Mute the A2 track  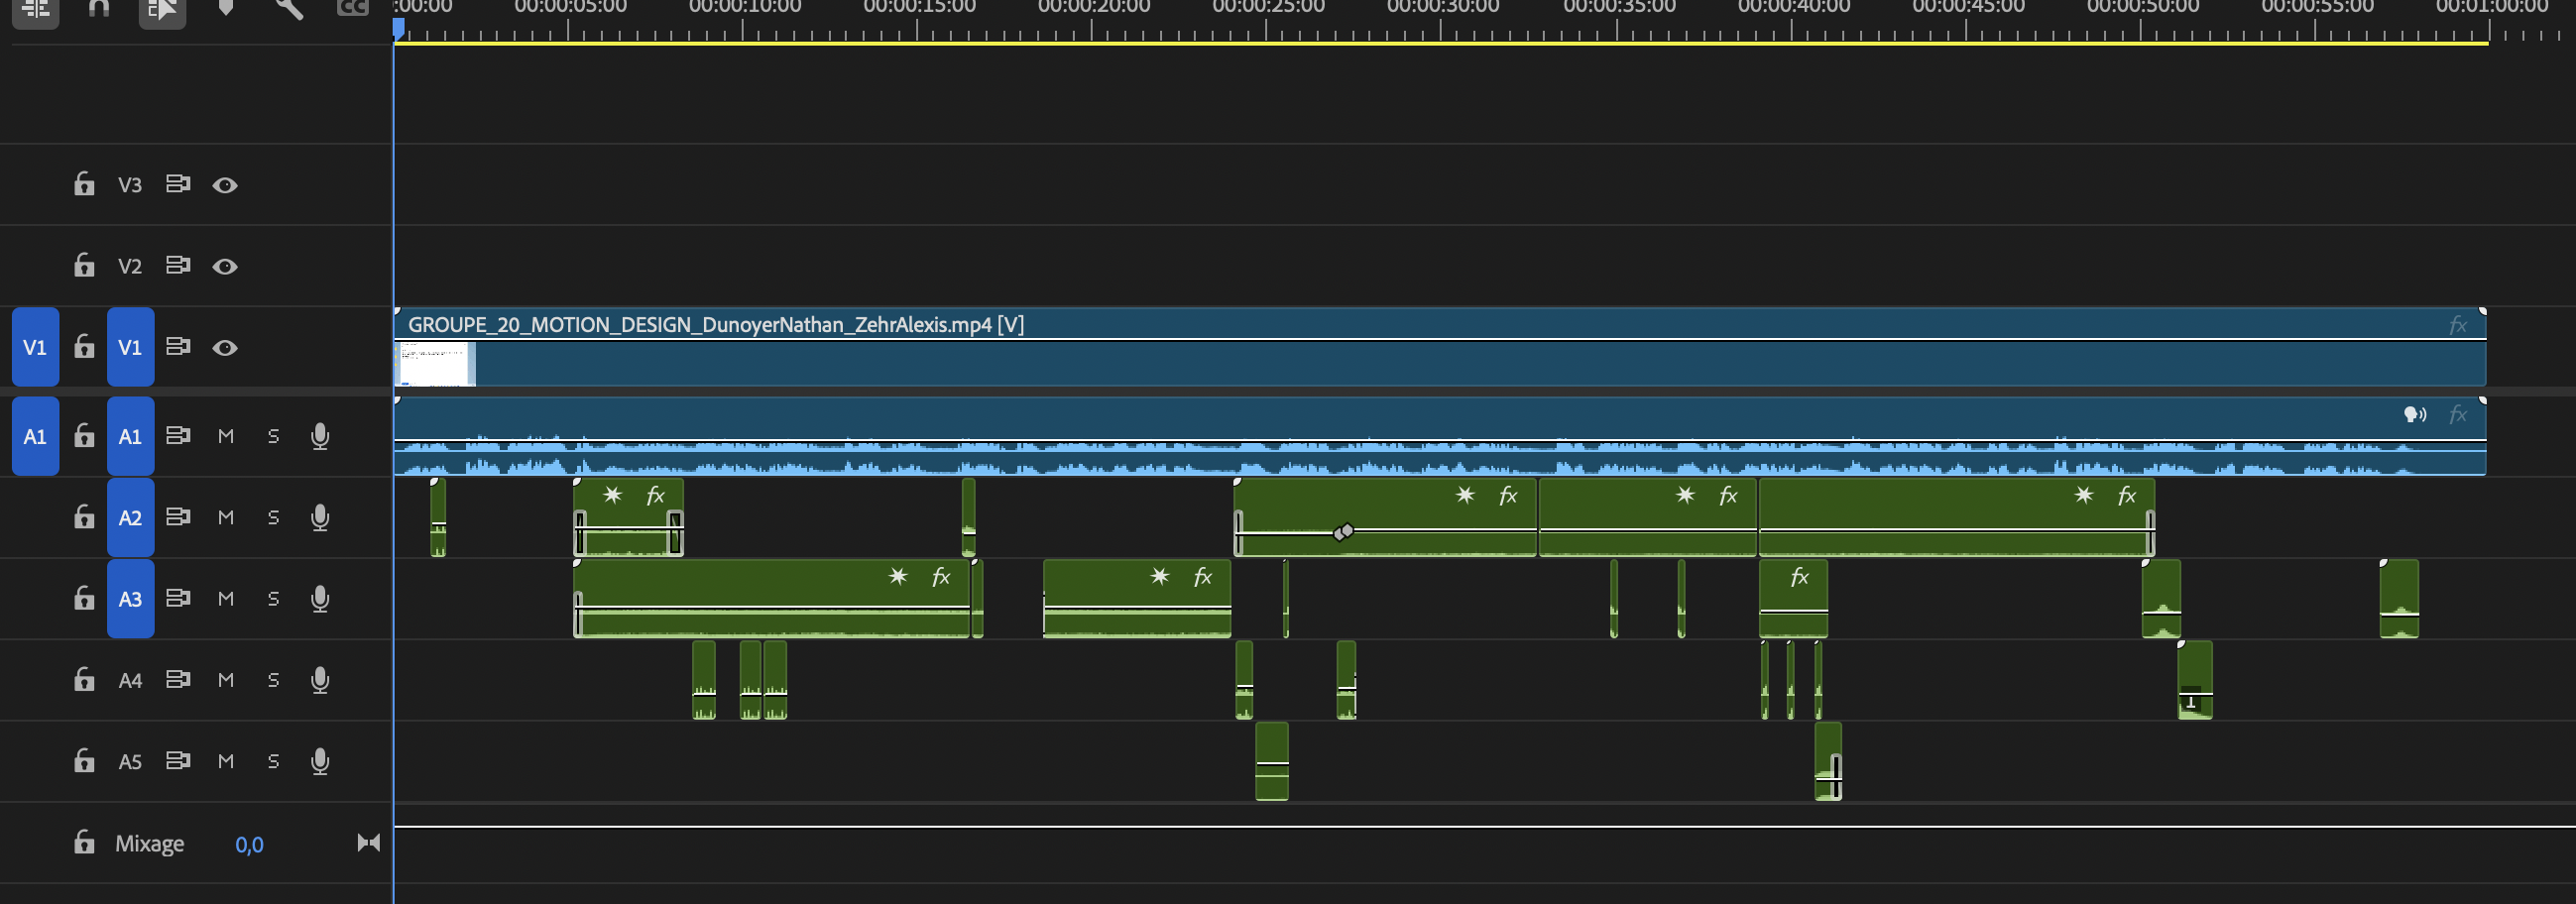click(x=226, y=517)
